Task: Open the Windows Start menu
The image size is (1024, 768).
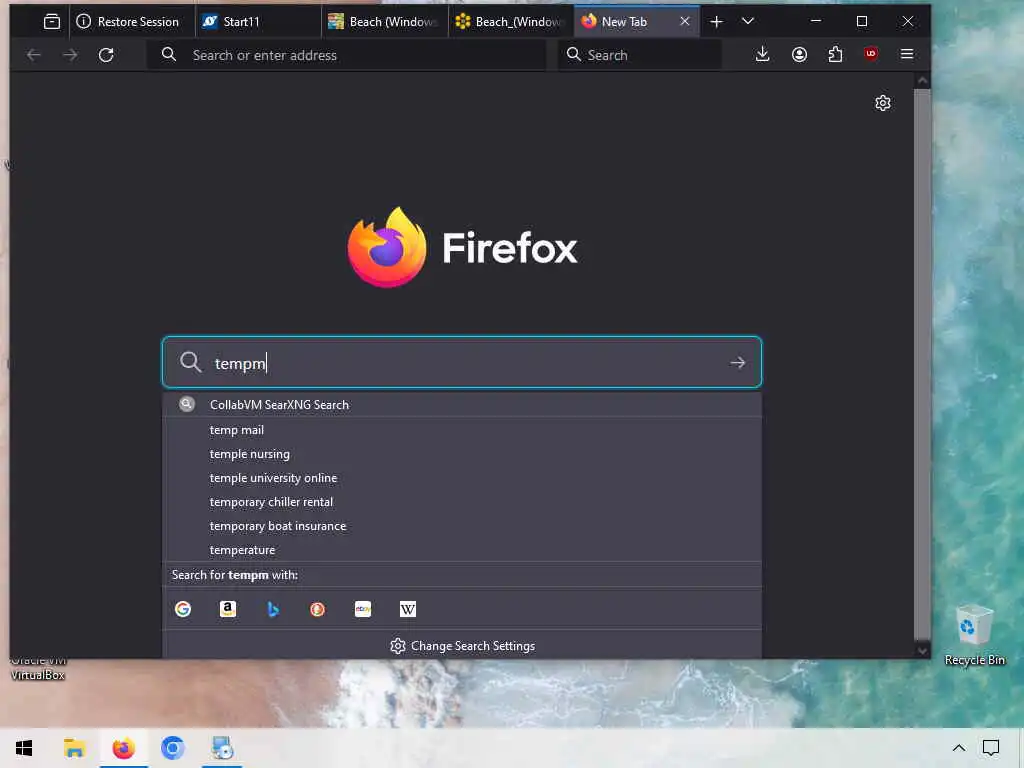Action: pos(24,748)
